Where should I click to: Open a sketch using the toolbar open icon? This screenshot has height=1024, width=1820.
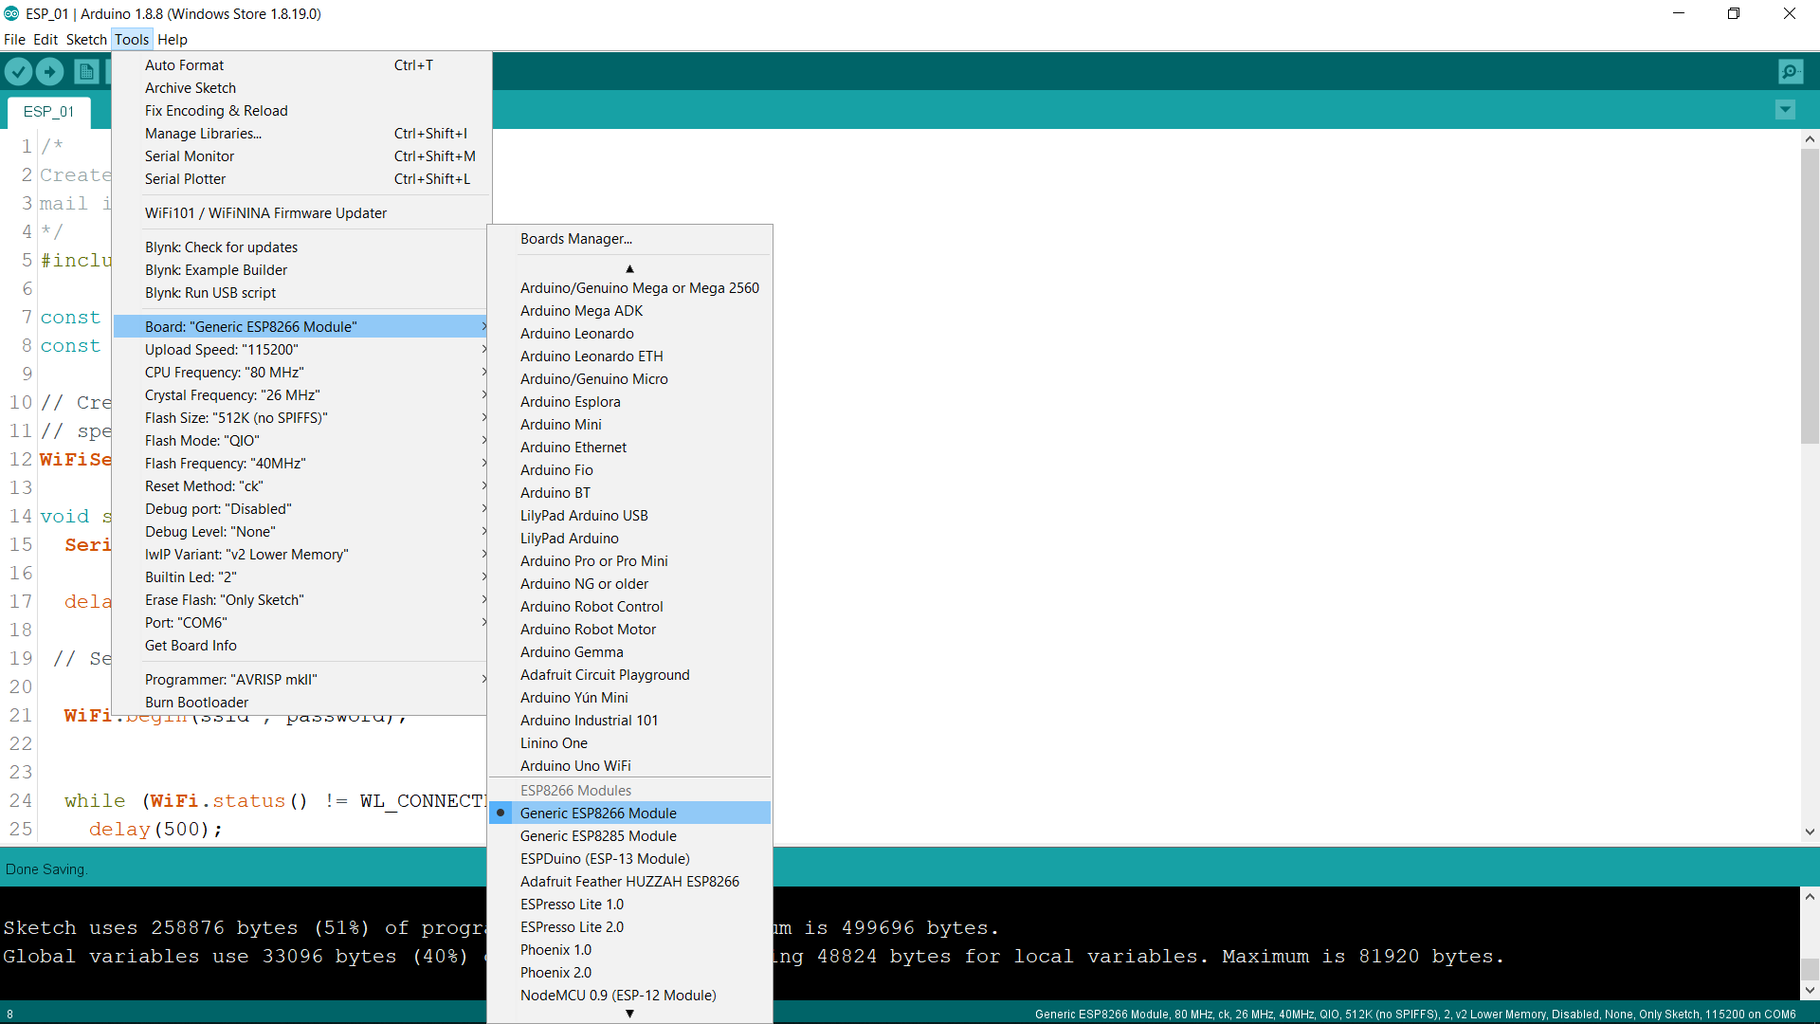117,71
